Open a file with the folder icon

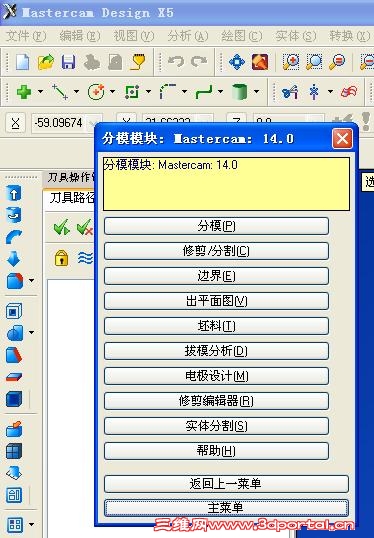point(46,62)
